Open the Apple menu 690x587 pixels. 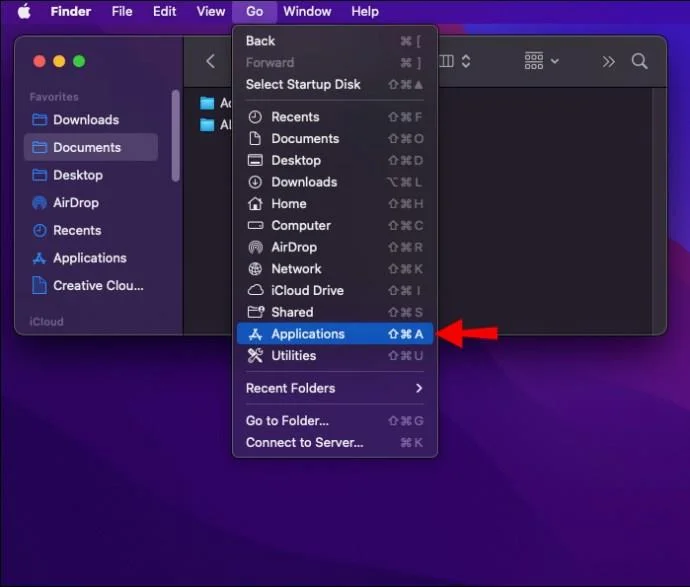pos(24,11)
